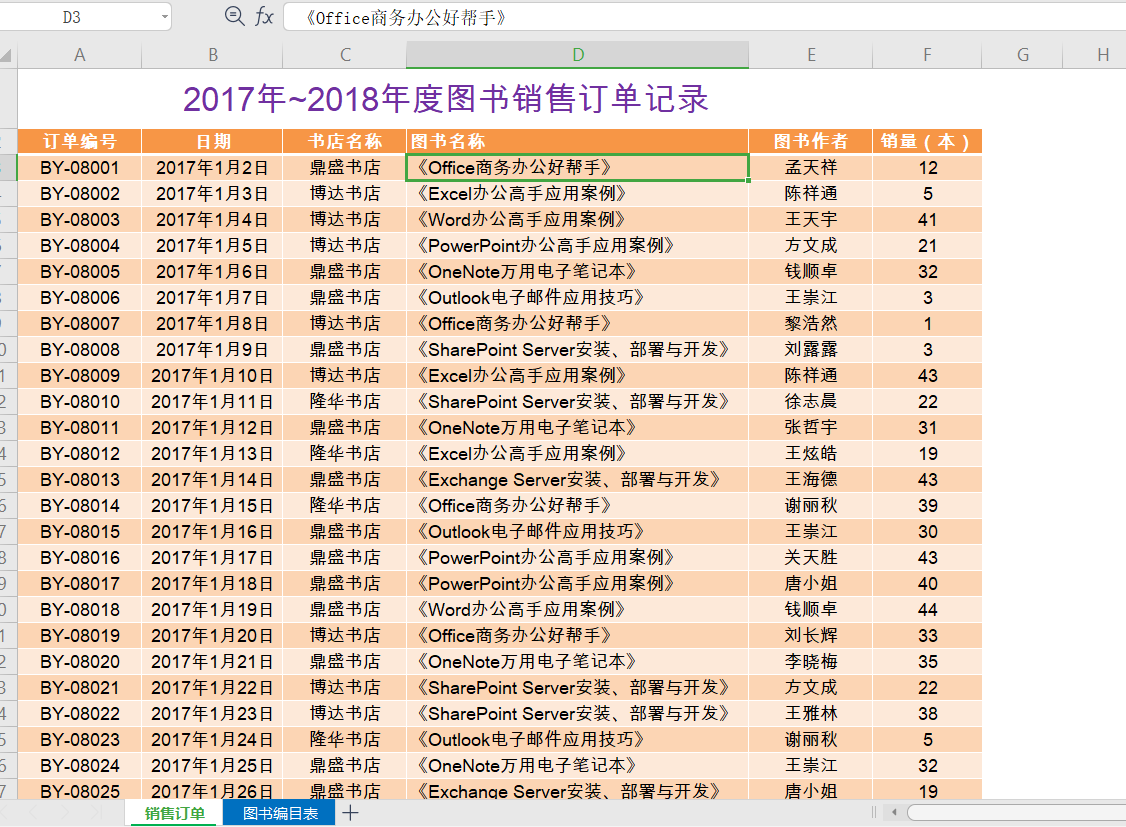Select 隆华书店 in row BY-08023
The width and height of the screenshot is (1126, 827).
pos(345,740)
